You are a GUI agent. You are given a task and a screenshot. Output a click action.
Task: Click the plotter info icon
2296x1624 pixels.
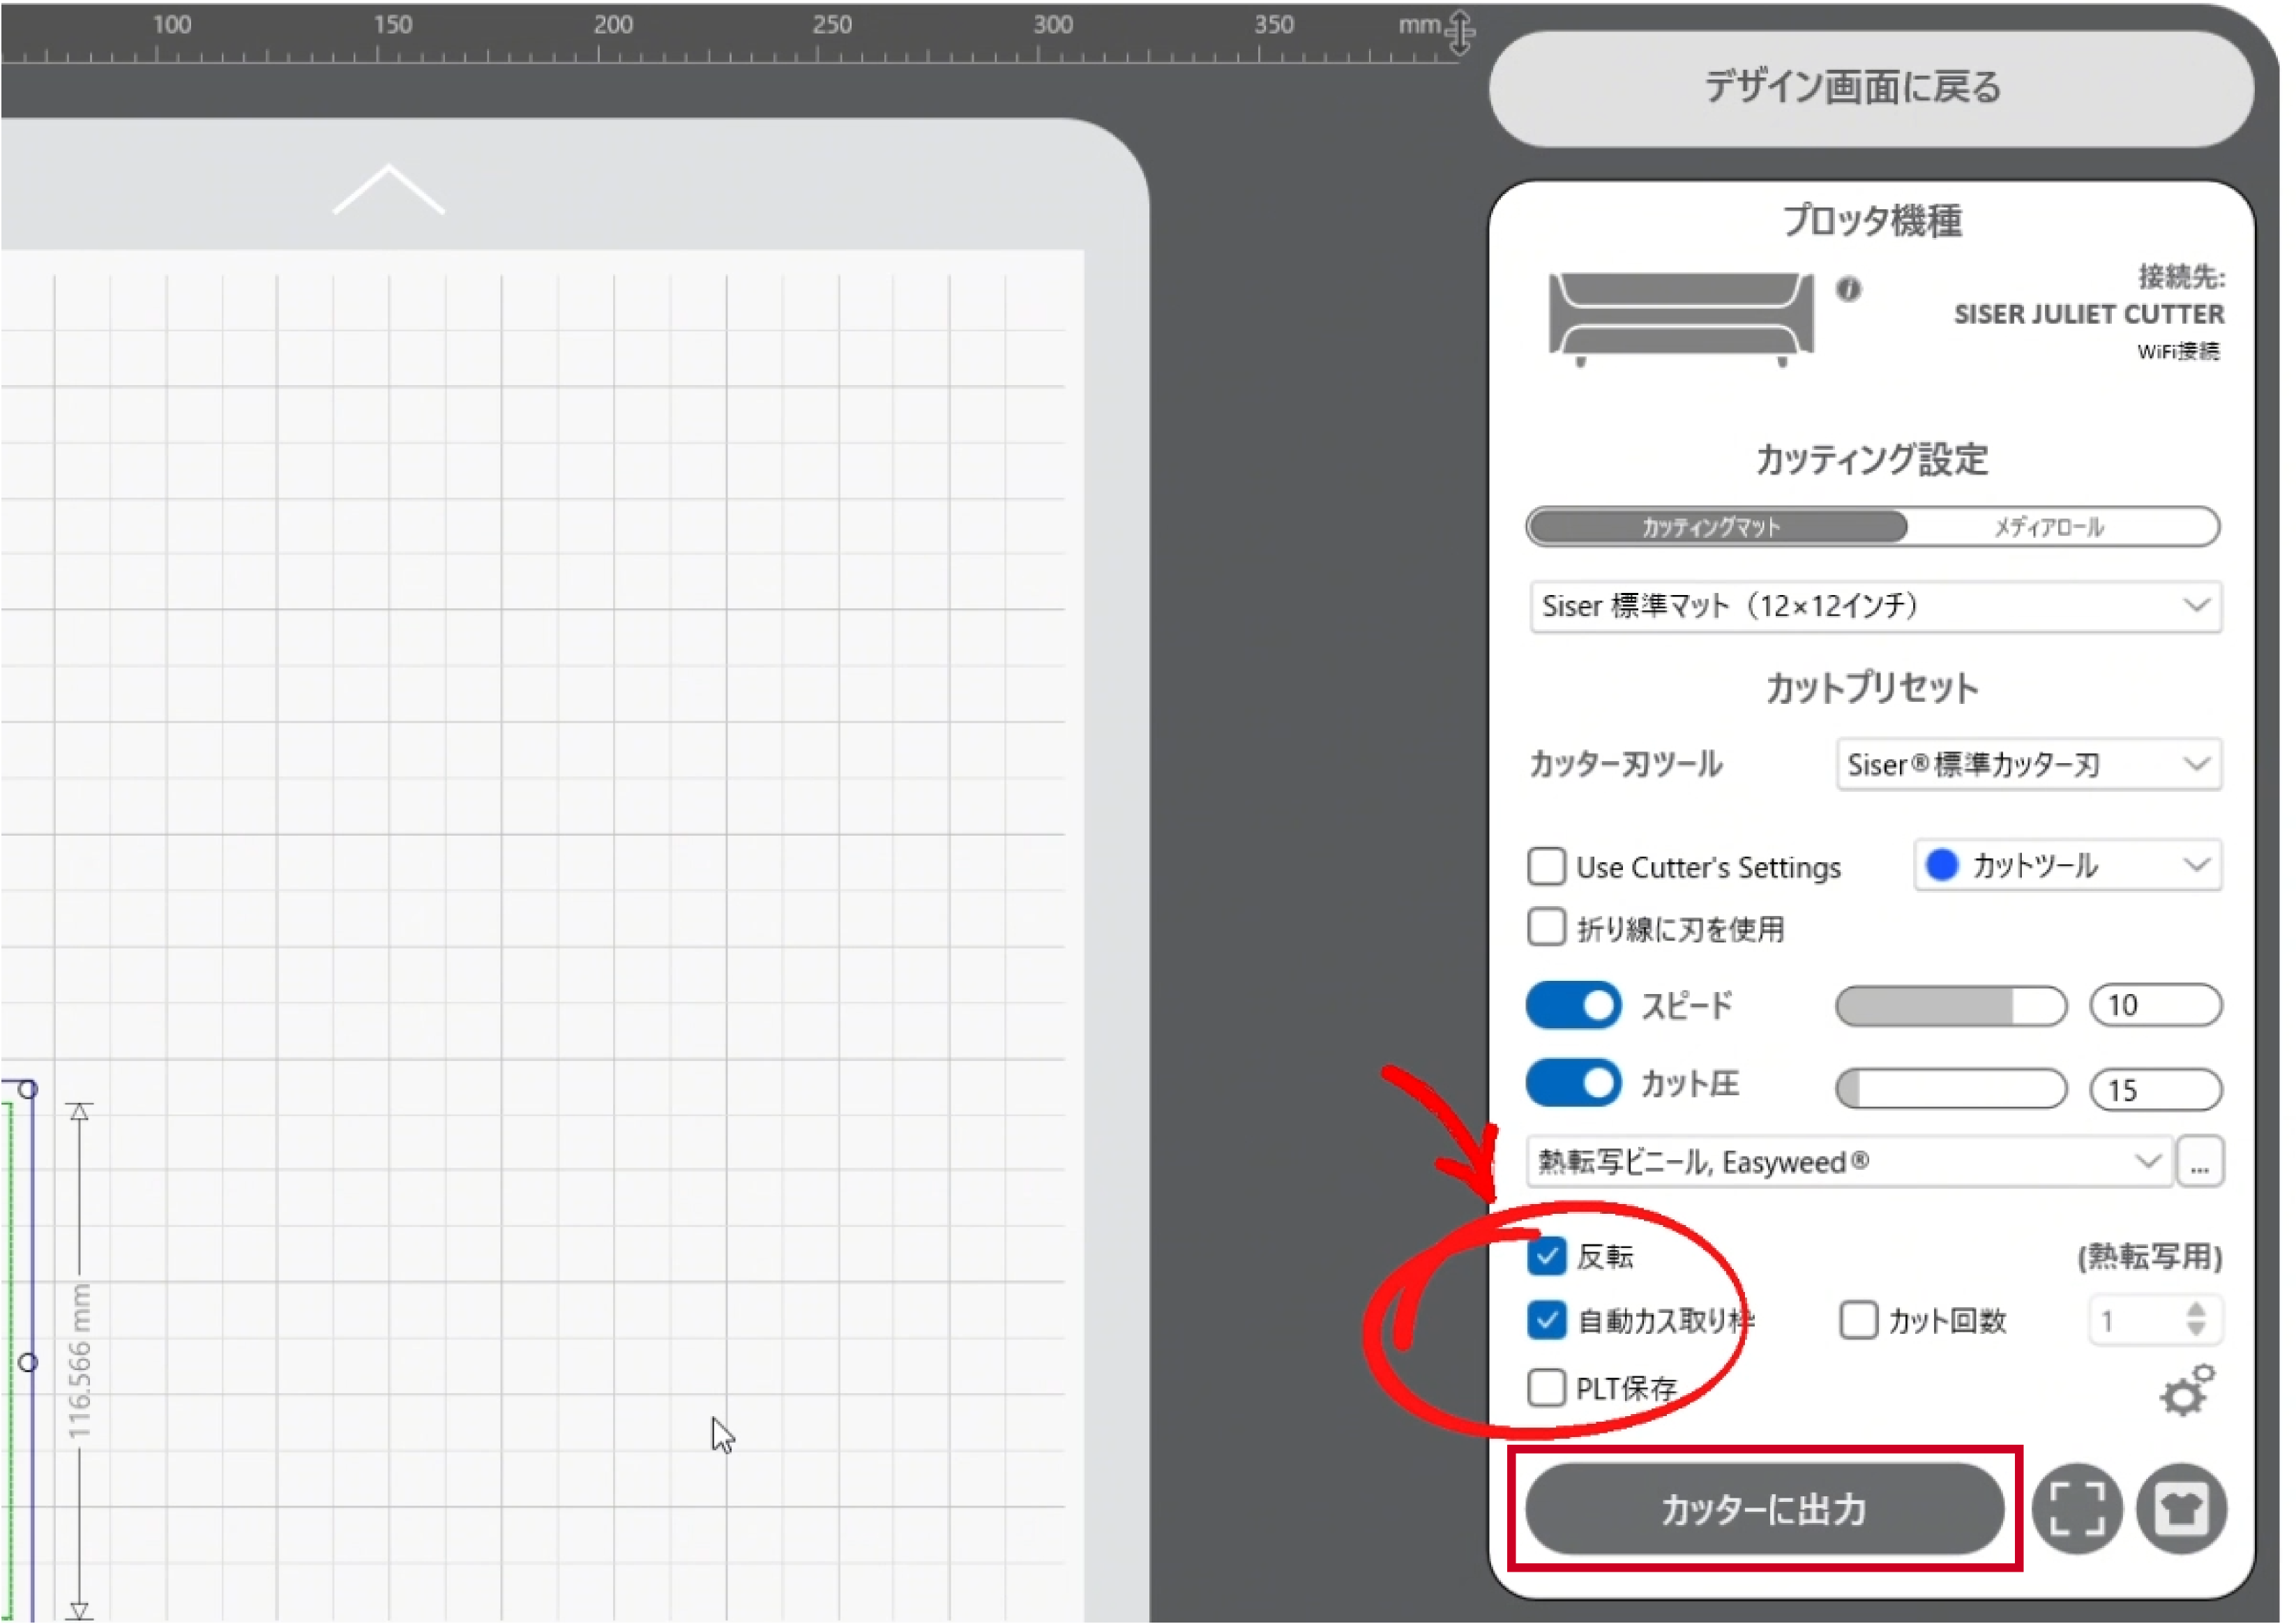pyautogui.click(x=1848, y=289)
